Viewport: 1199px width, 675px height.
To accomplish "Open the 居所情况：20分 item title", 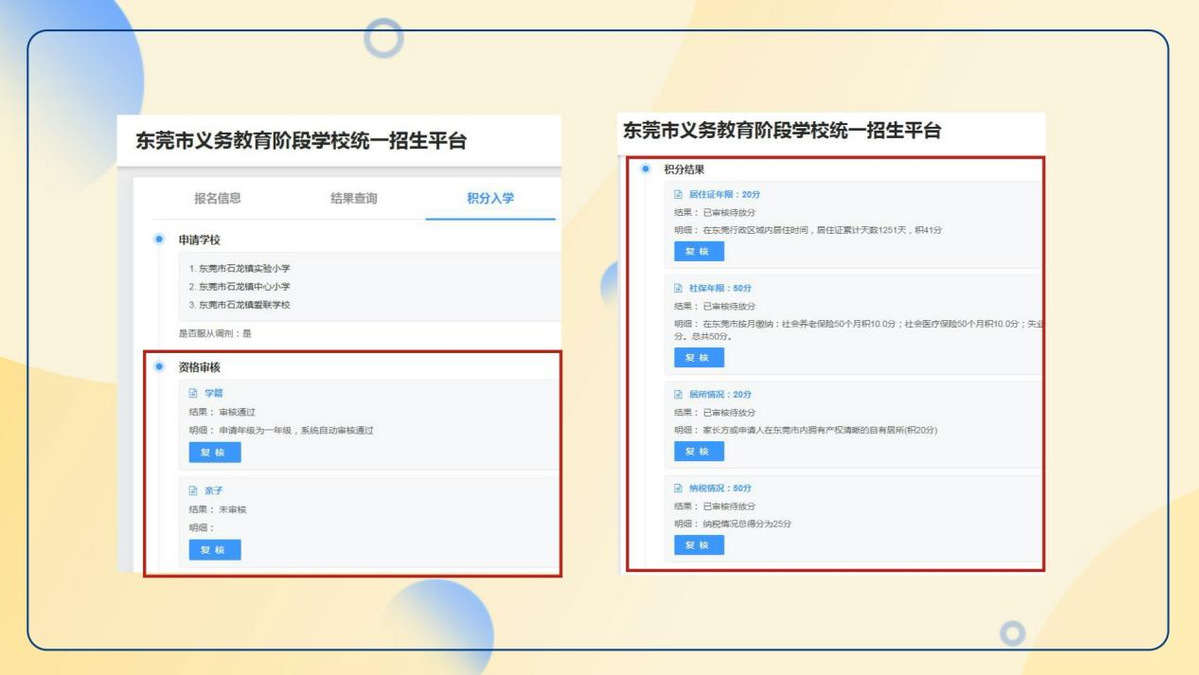I will [720, 394].
